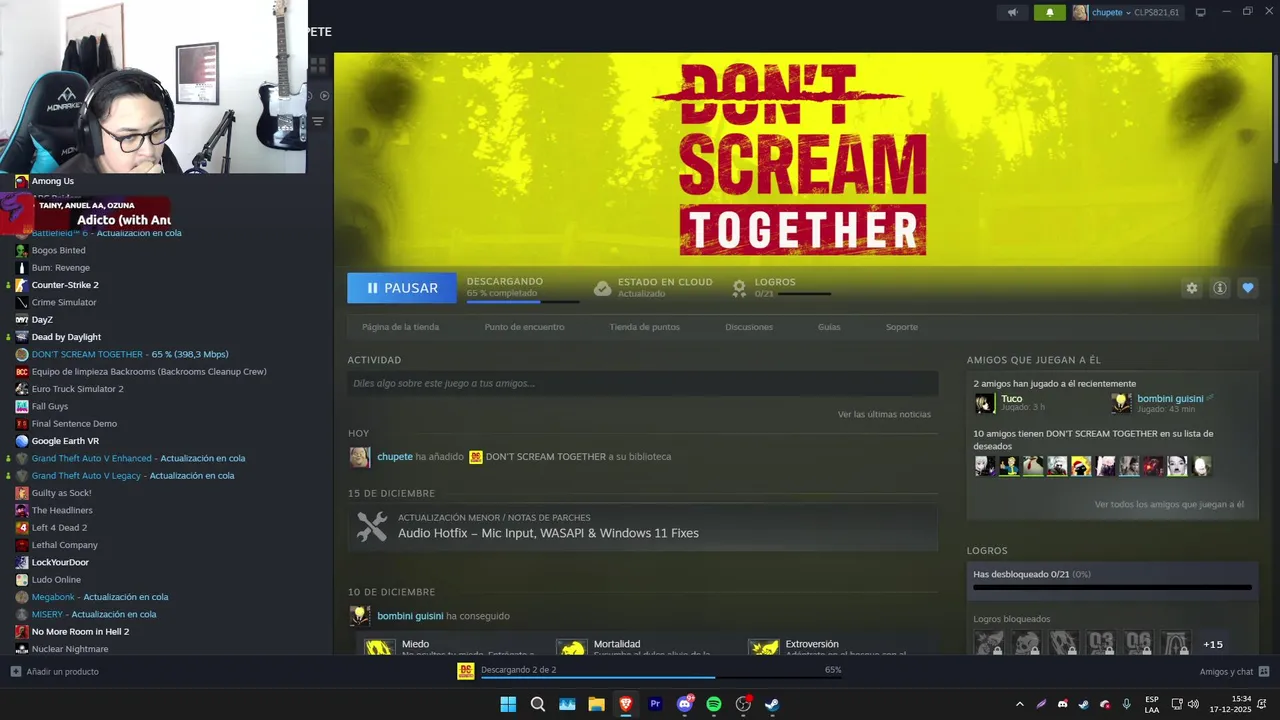Viewport: 1280px width, 720px height.
Task: Show game info via the i icon
Action: tap(1220, 288)
